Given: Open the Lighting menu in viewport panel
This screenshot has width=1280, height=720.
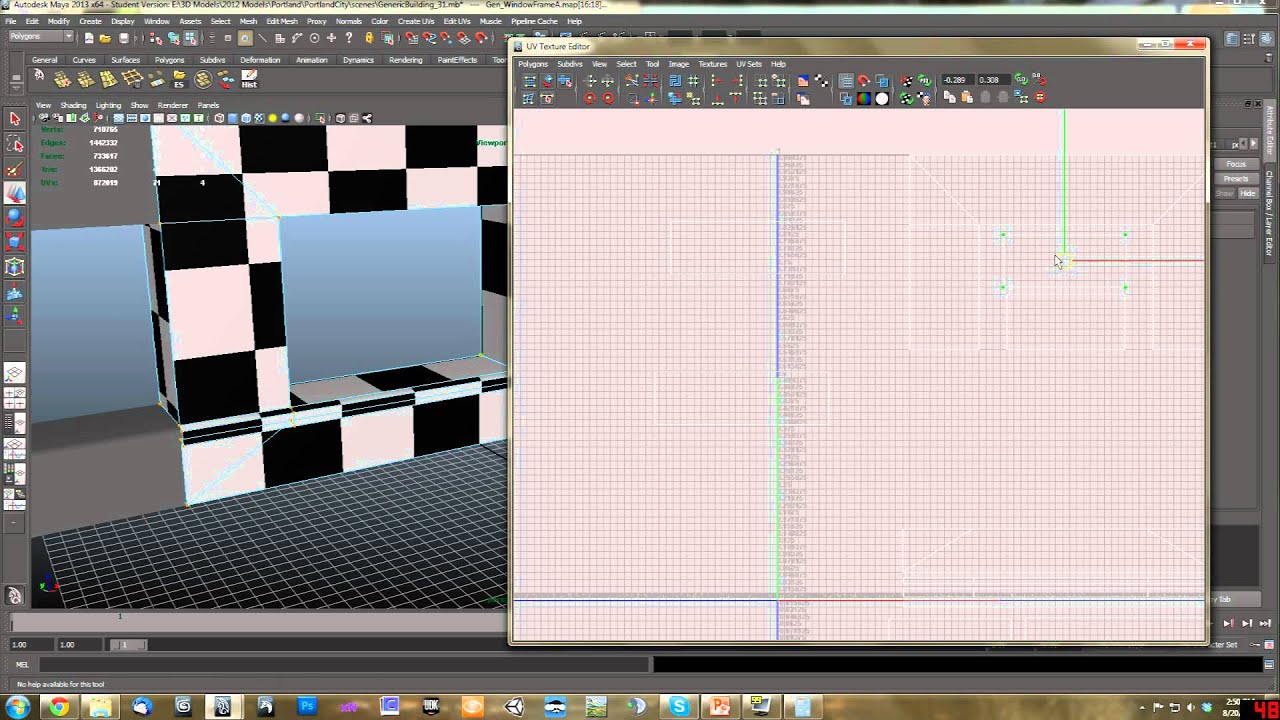Looking at the screenshot, I should [108, 105].
